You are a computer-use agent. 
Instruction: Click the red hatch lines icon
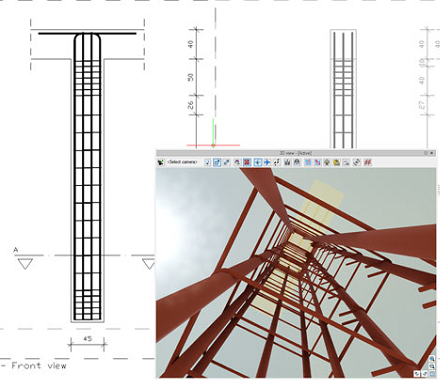coord(367,162)
